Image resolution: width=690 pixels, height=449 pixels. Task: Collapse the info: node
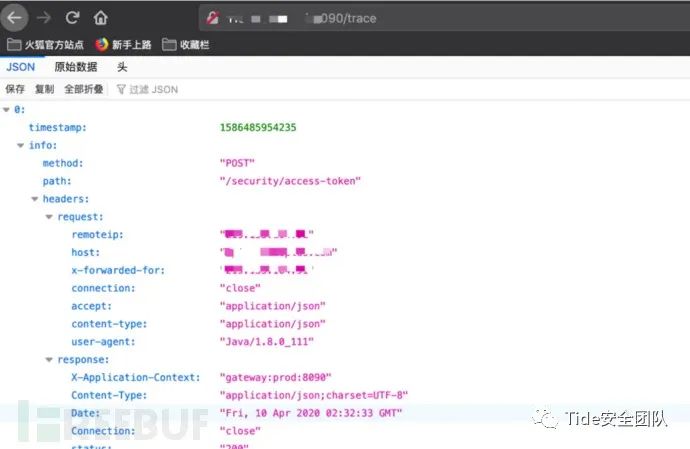click(20, 145)
